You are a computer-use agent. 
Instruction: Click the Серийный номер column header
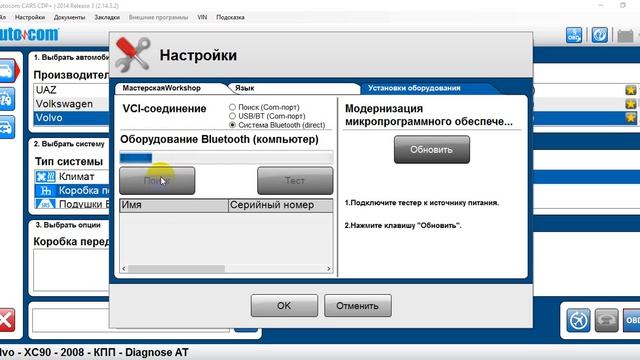coord(281,205)
